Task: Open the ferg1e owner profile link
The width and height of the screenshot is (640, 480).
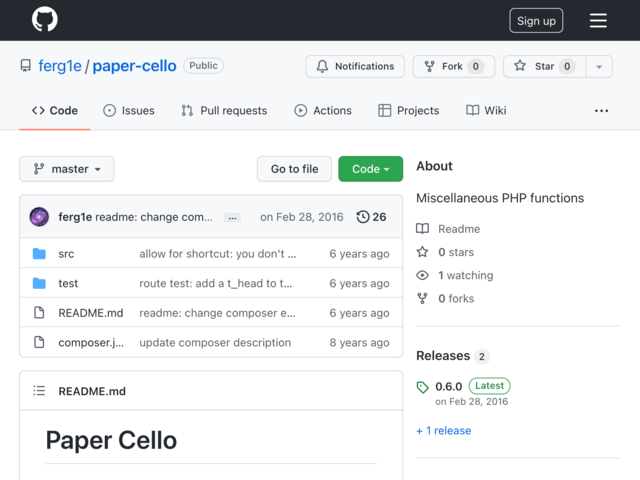Action: pos(60,66)
